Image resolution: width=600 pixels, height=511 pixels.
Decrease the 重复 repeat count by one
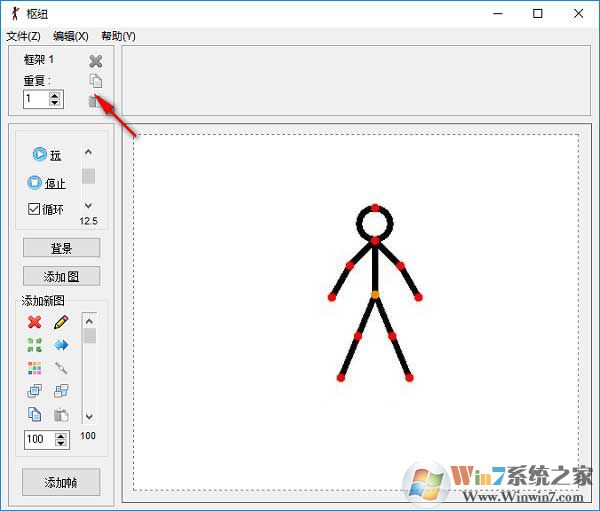pos(54,103)
